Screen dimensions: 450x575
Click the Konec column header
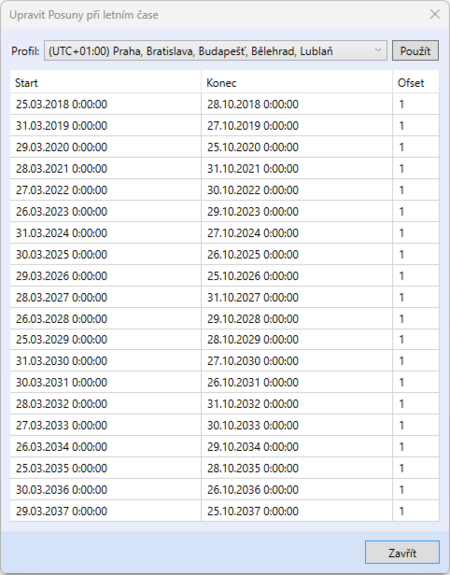pyautogui.click(x=297, y=83)
